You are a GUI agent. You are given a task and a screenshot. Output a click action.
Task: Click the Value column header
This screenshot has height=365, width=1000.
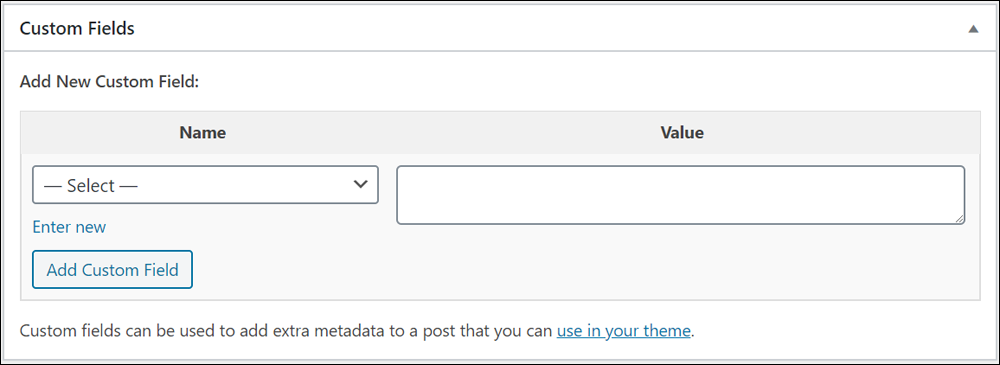(x=682, y=133)
